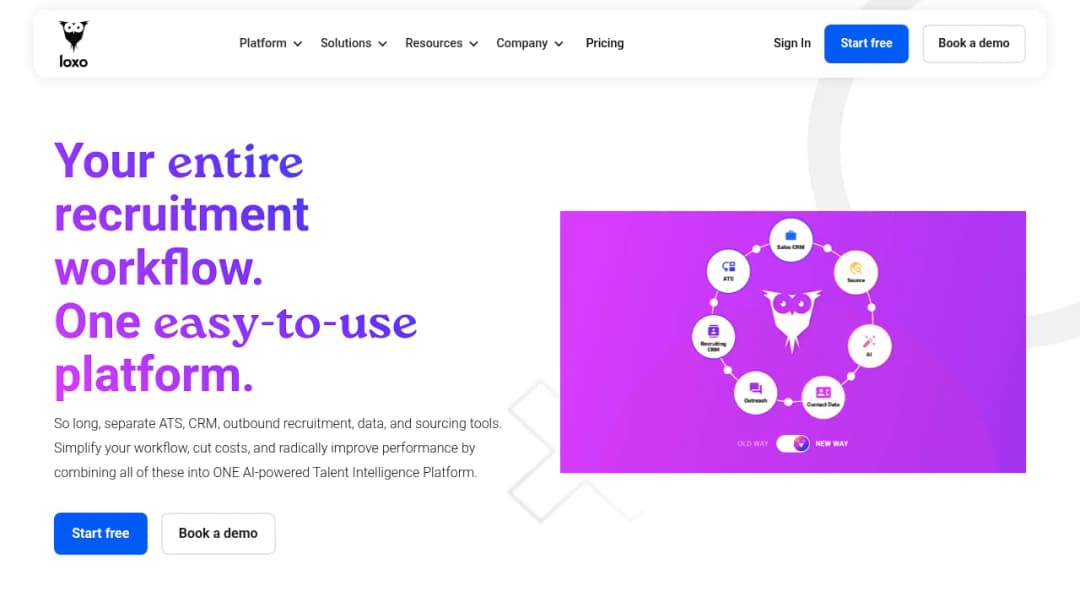Select the Sales CRM briefcase icon
This screenshot has width=1080, height=608.
coord(791,240)
